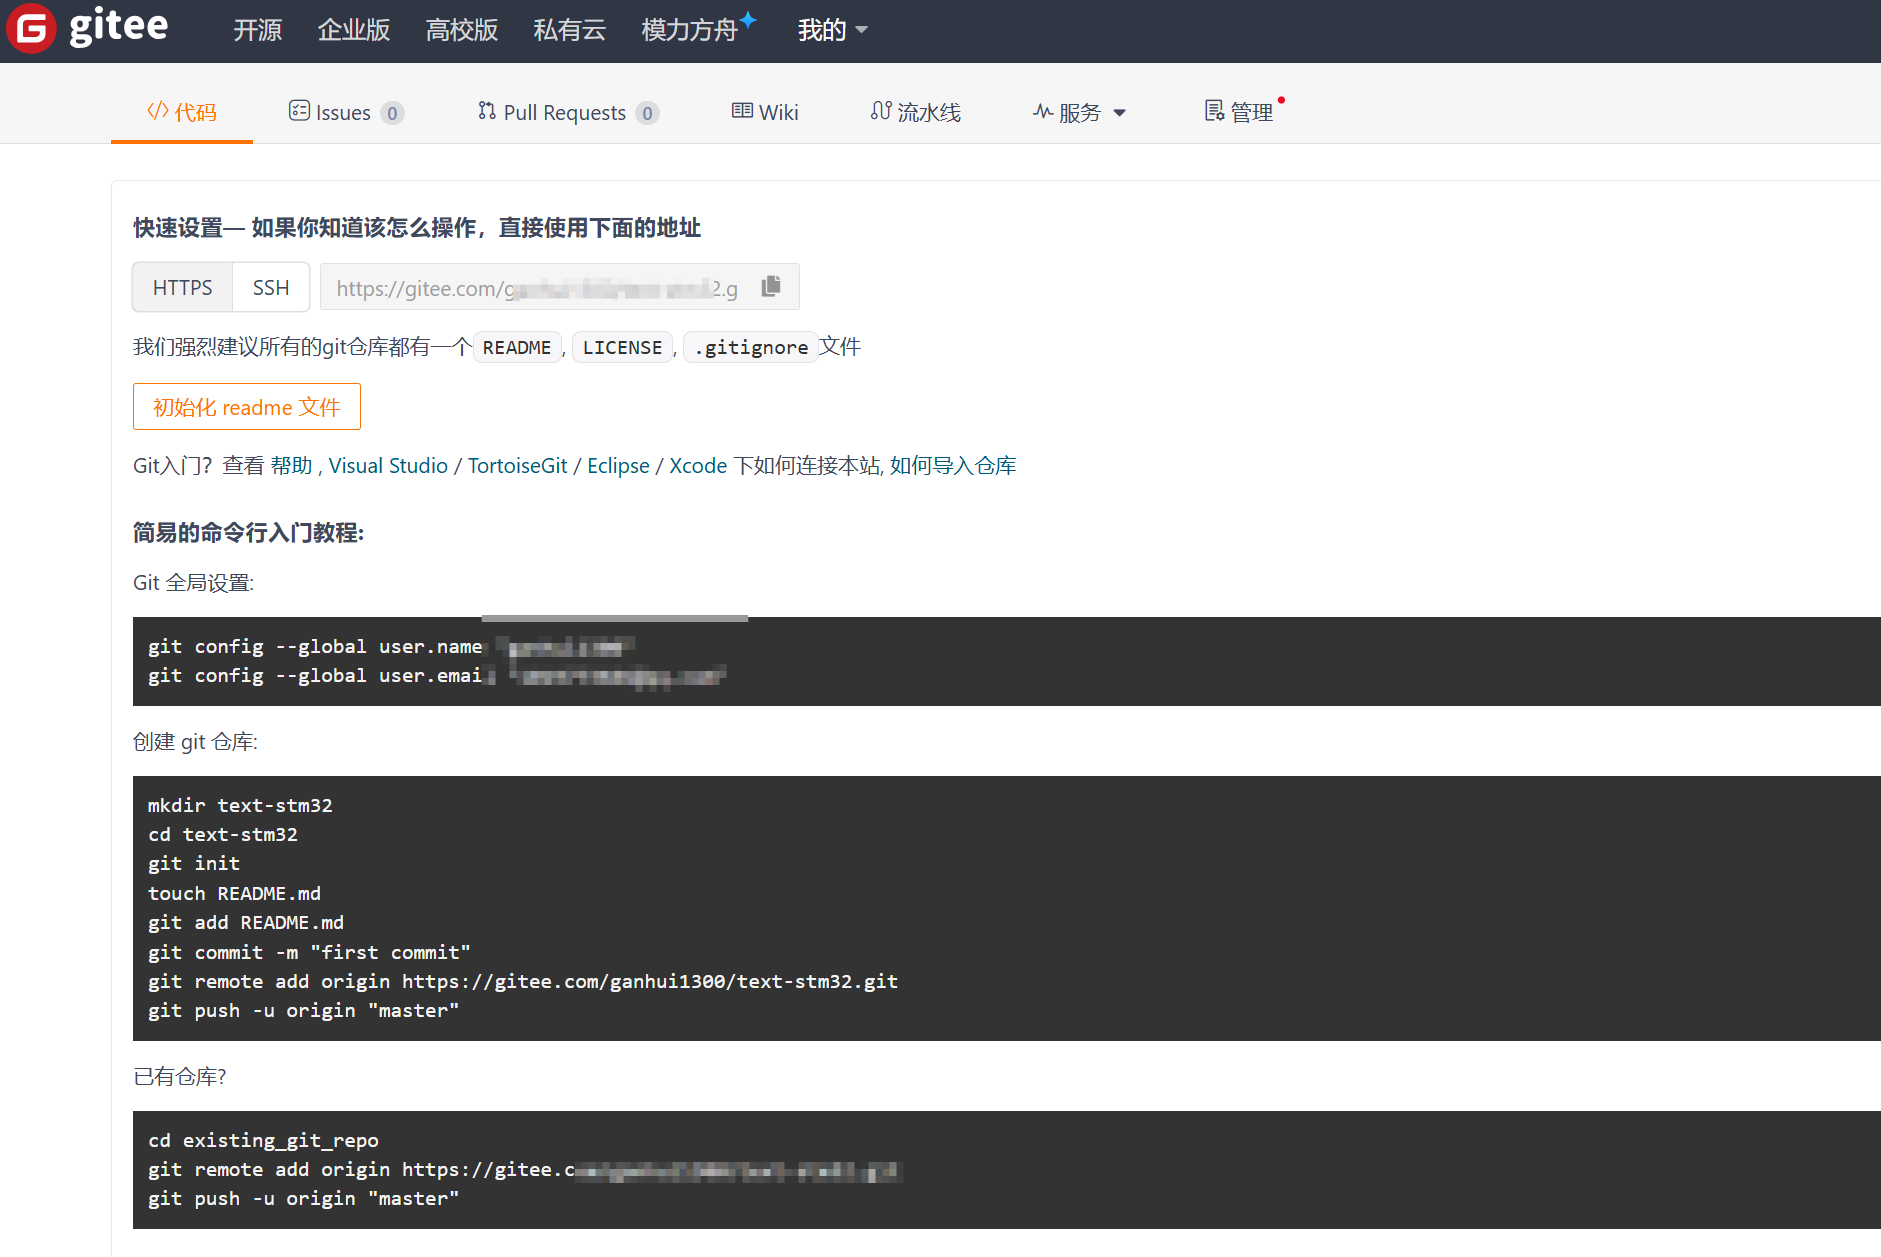
Task: Click the 流水线 pipeline icon
Action: 880,111
